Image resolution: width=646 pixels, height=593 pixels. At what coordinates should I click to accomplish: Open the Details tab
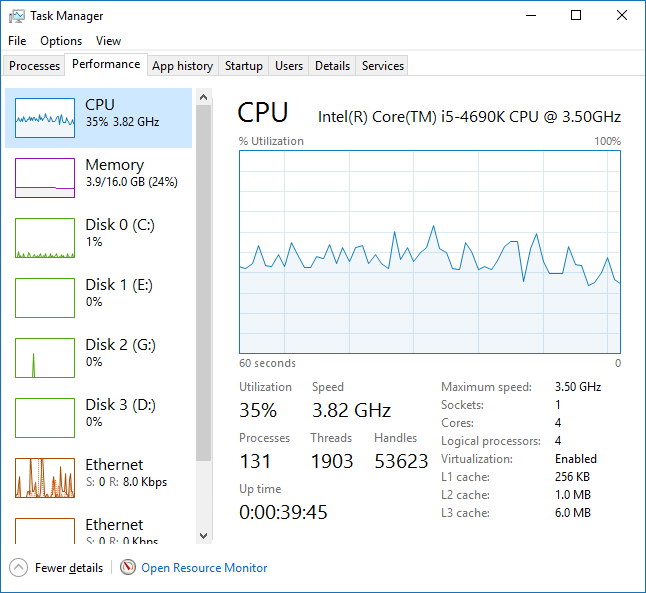click(332, 66)
